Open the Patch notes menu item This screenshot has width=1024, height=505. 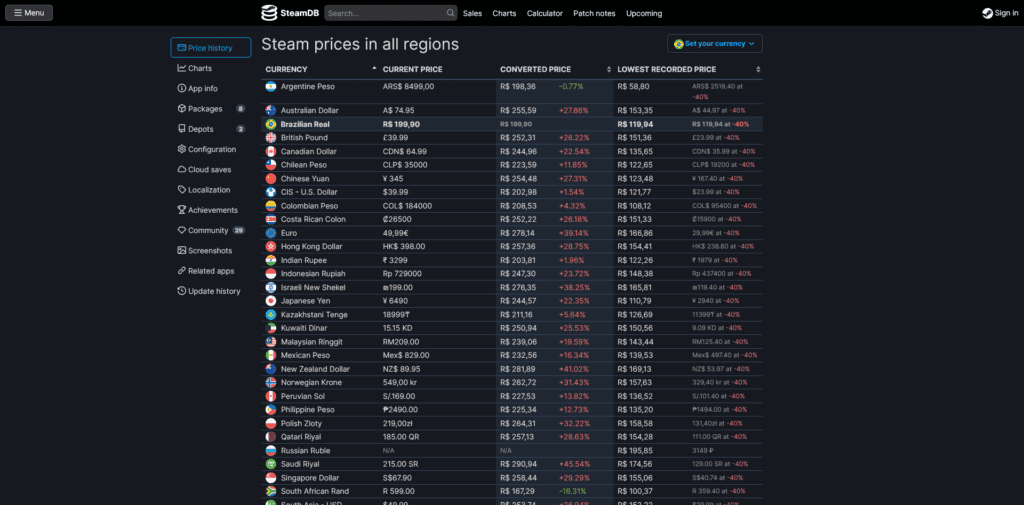[594, 13]
